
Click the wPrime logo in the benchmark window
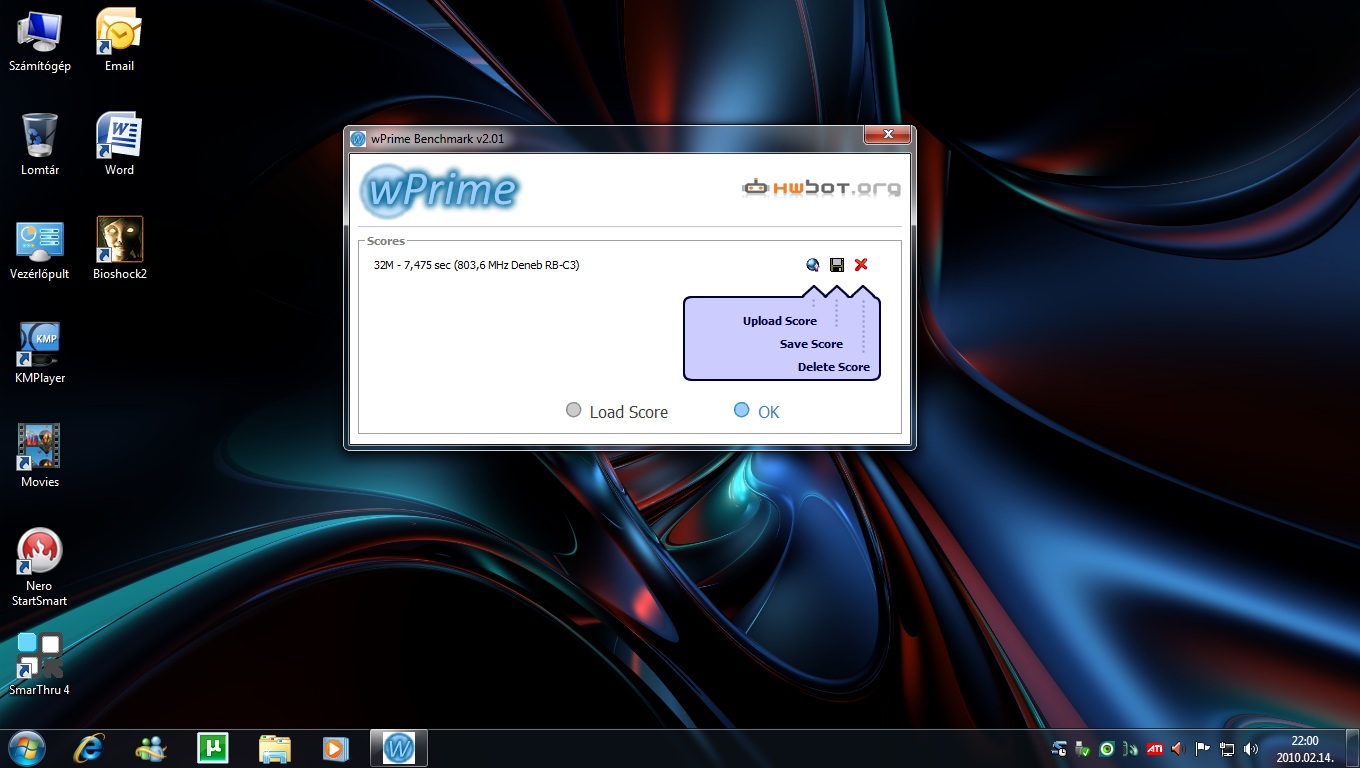441,190
